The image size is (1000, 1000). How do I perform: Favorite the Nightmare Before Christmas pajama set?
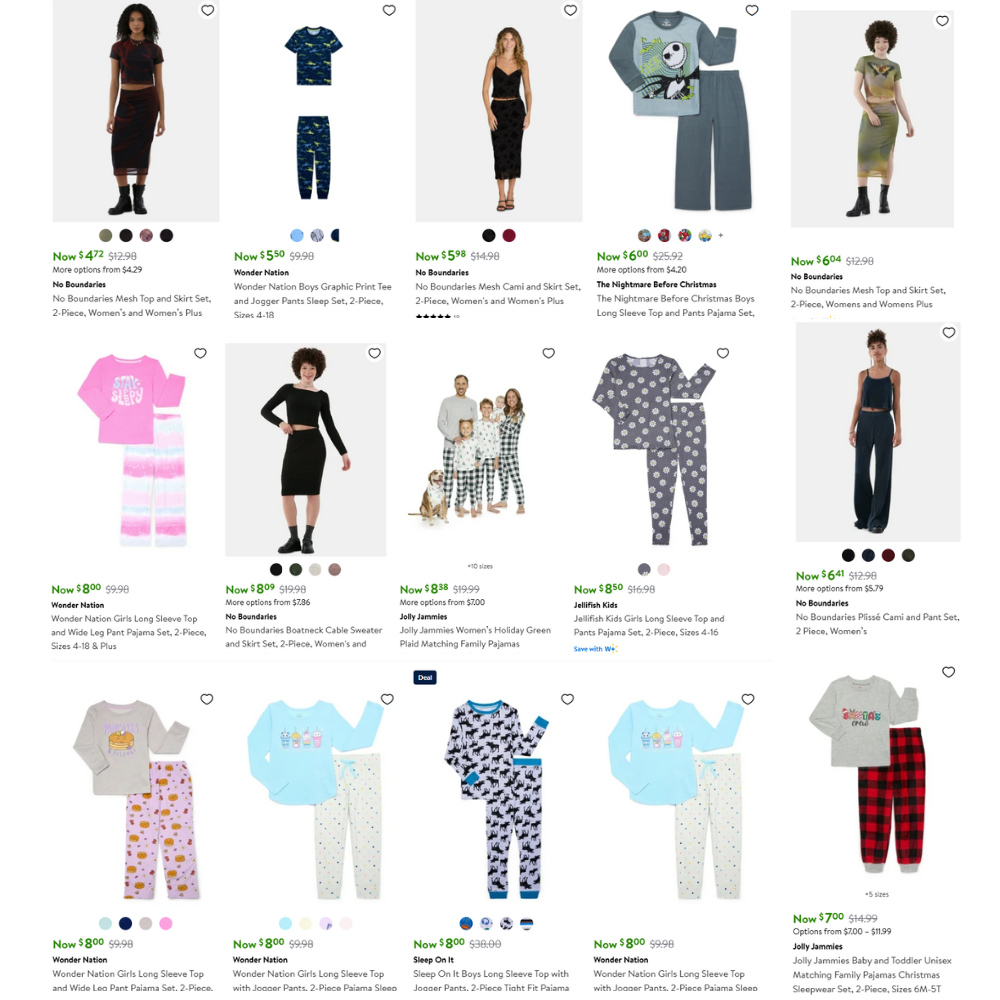pyautogui.click(x=752, y=10)
